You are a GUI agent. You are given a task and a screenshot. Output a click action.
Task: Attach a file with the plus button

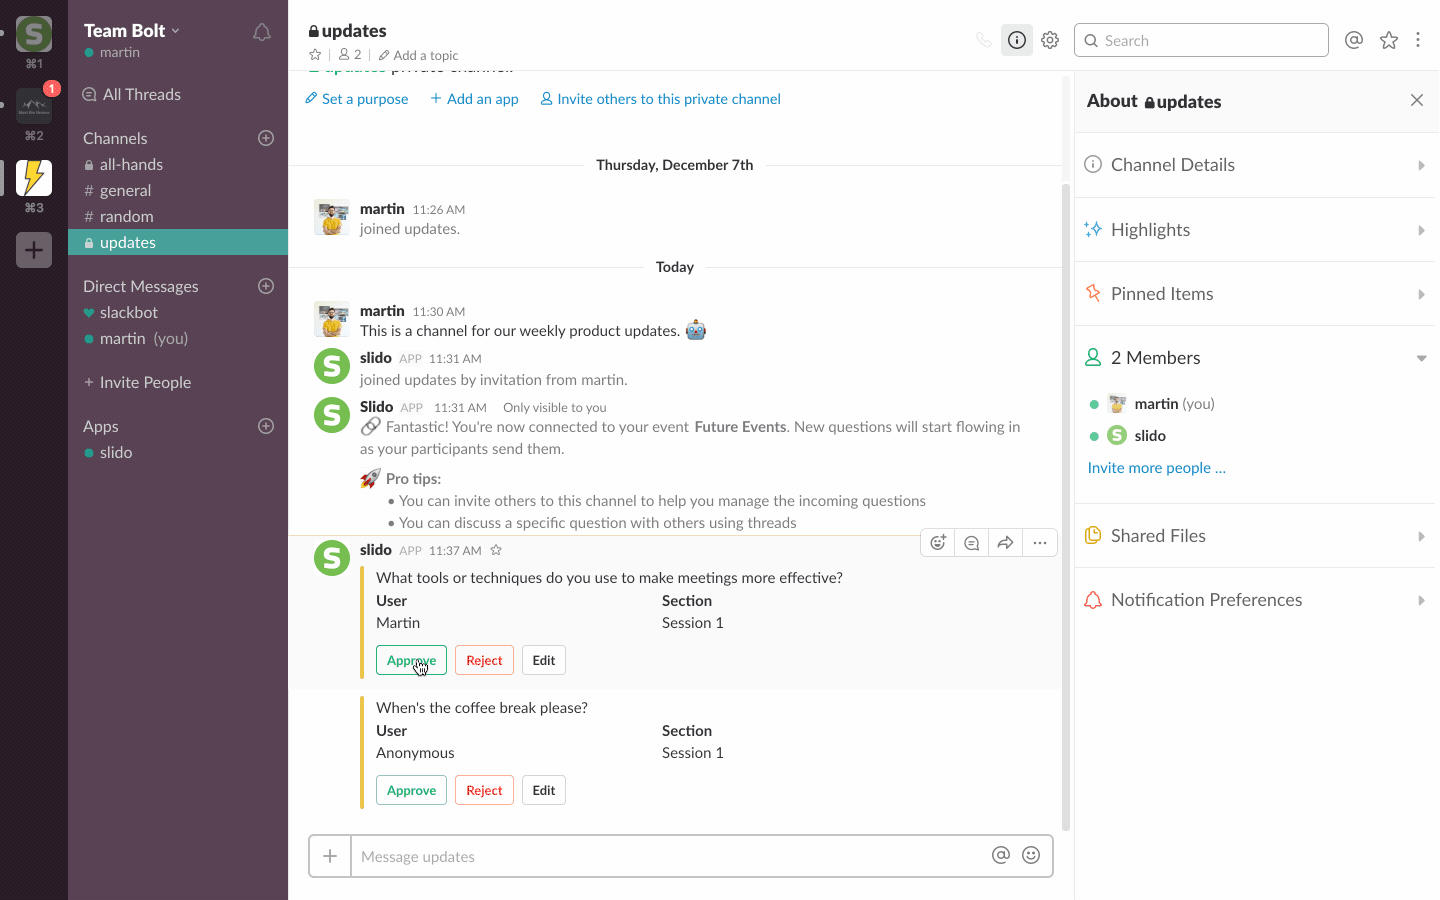tap(330, 856)
